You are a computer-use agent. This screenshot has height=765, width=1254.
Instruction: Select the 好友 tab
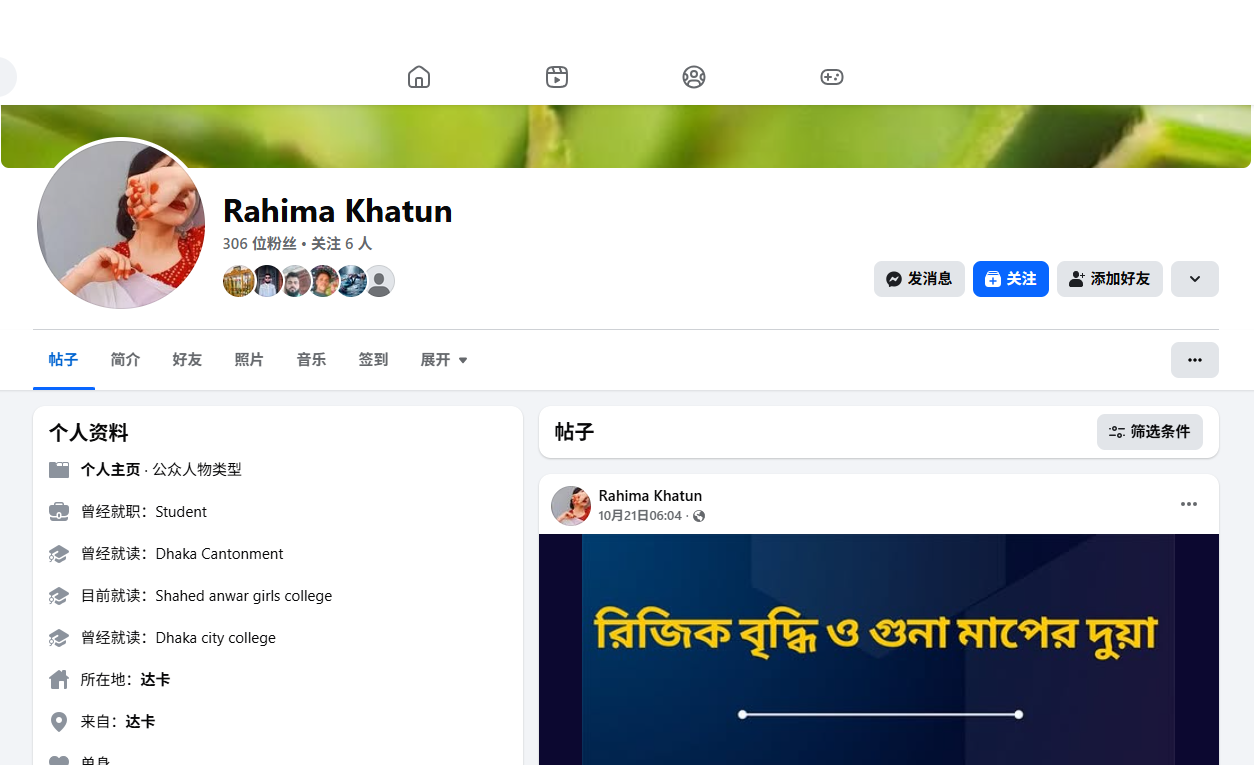coord(187,360)
